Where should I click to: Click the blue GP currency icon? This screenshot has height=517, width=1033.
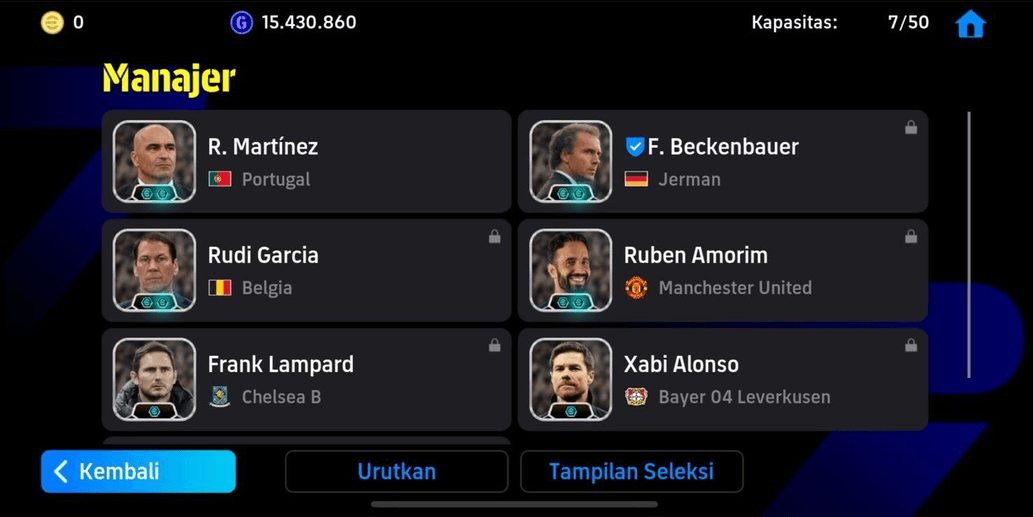point(241,22)
